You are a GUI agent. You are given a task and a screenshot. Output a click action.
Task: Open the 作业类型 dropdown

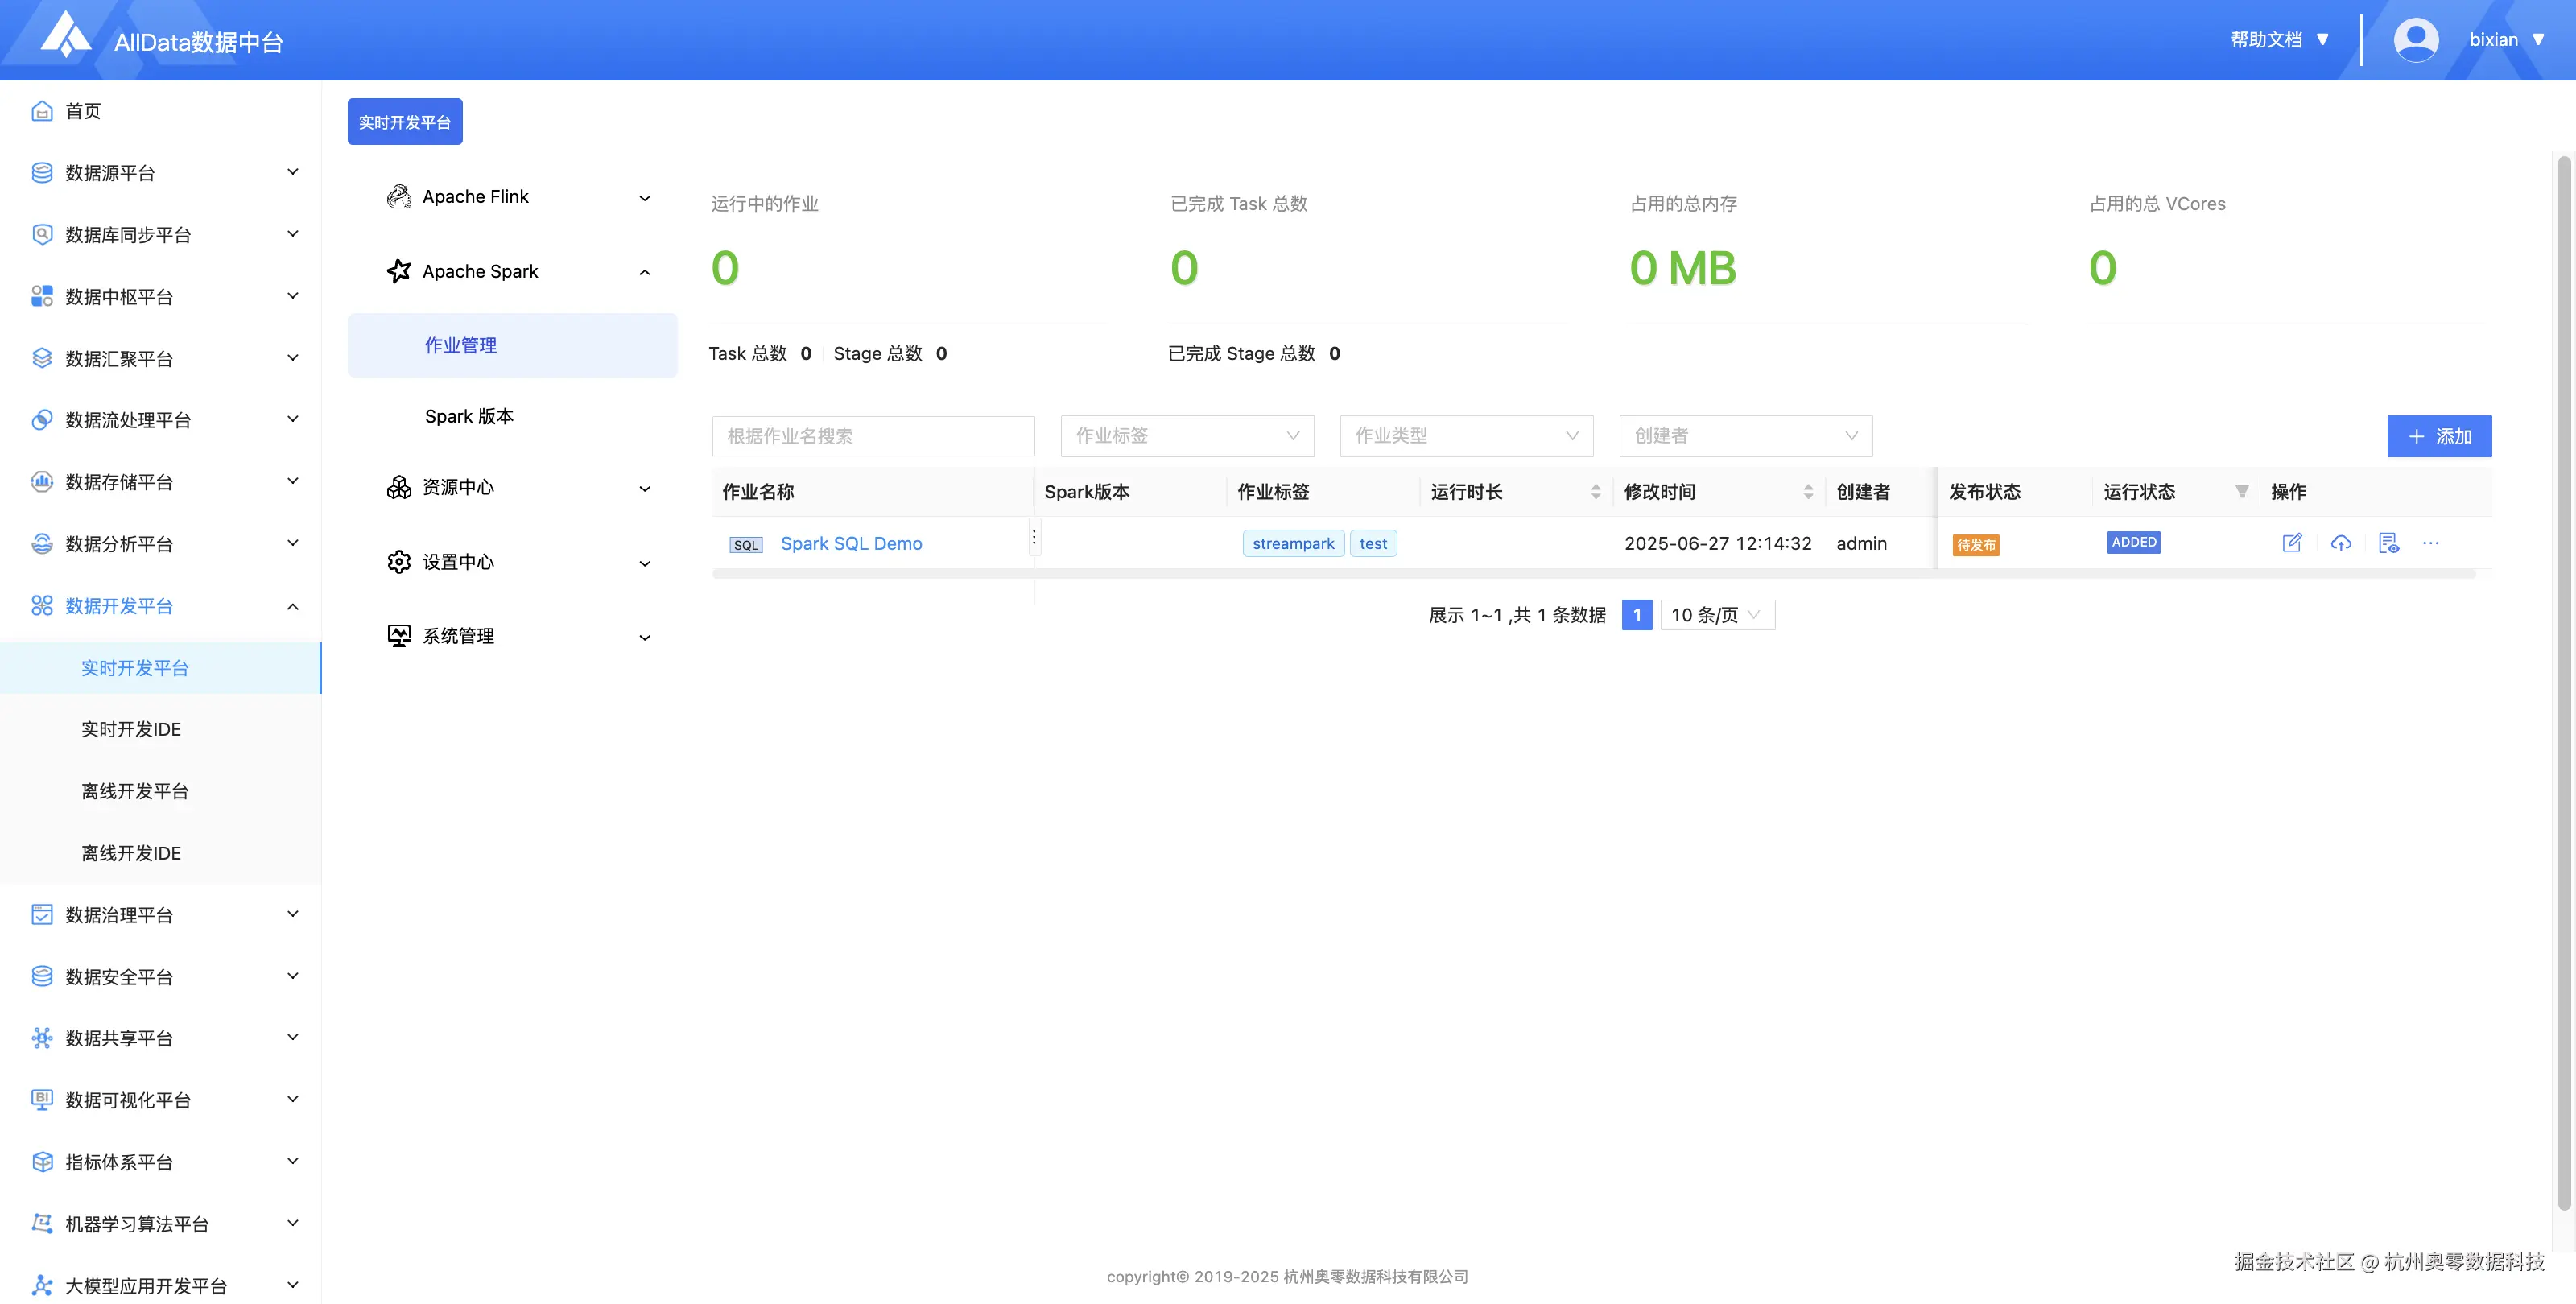coord(1465,436)
